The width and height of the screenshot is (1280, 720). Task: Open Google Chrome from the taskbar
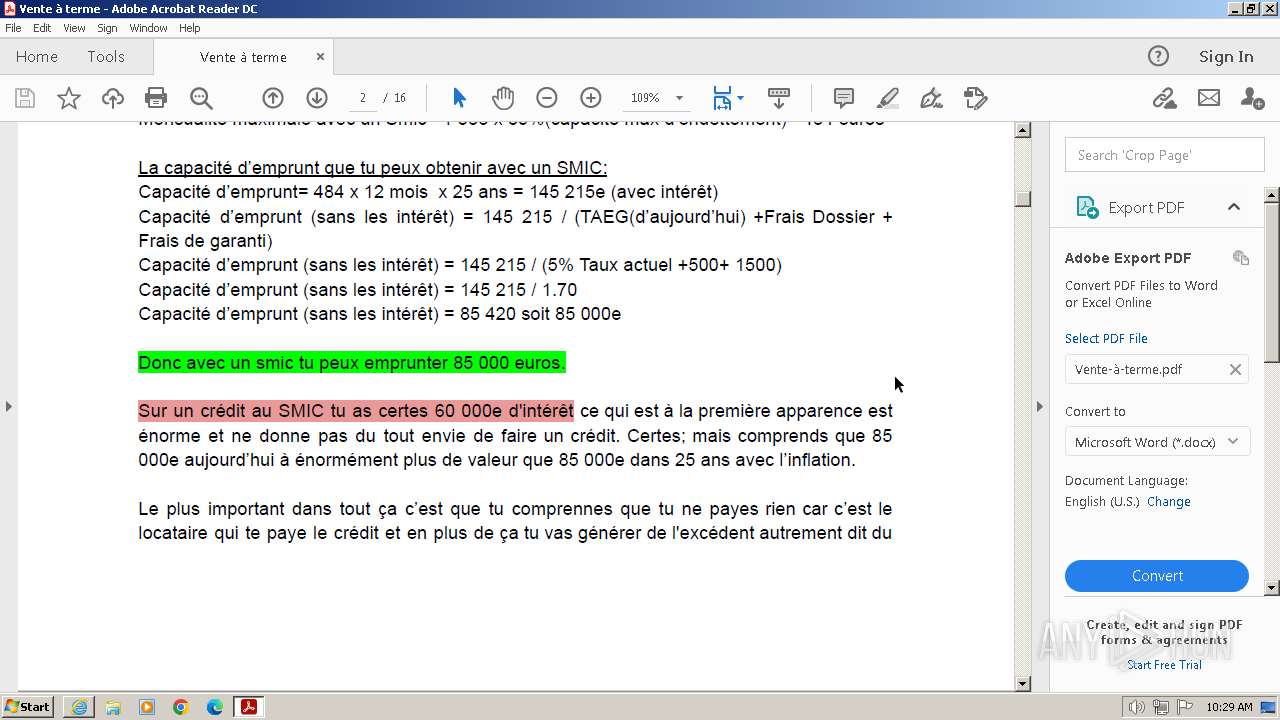pyautogui.click(x=181, y=707)
